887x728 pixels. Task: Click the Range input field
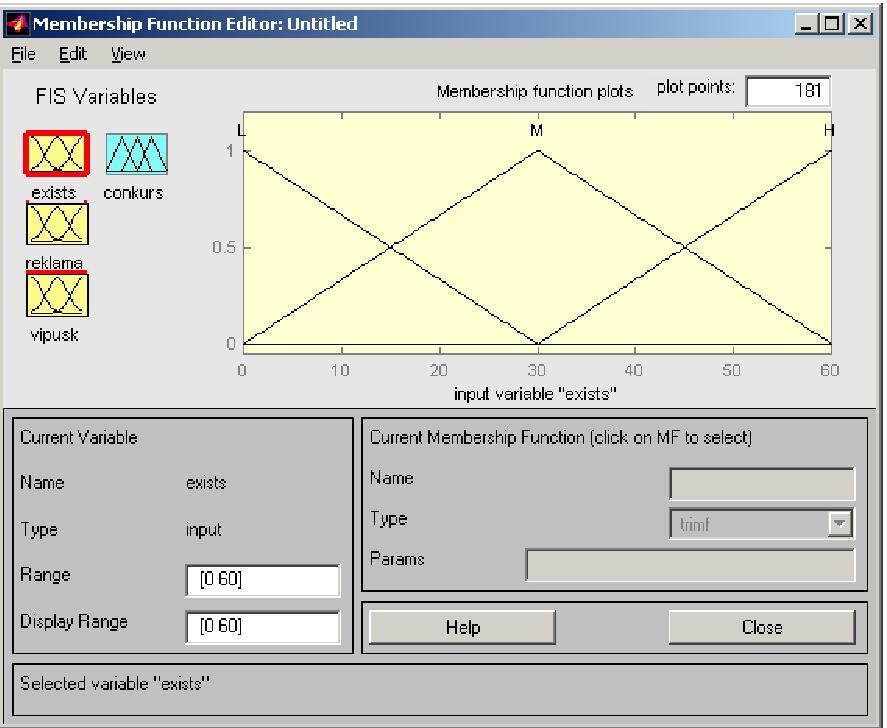(x=262, y=579)
